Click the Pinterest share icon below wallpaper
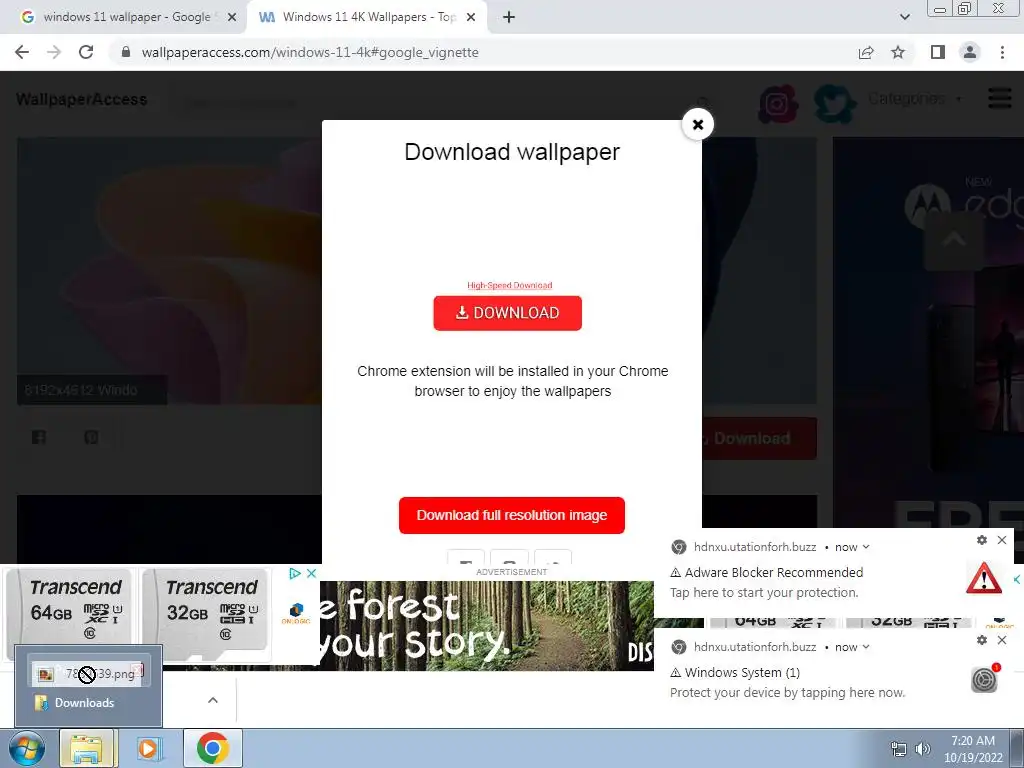1024x768 pixels. point(91,438)
